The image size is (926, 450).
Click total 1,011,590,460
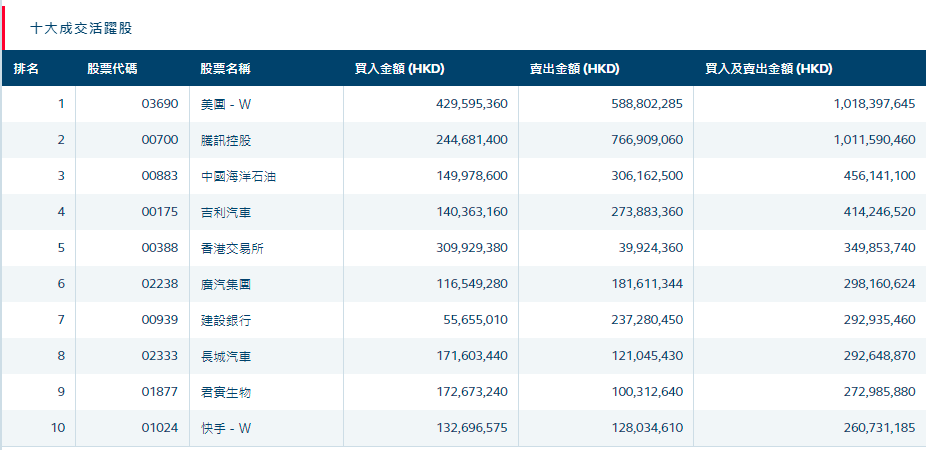tap(875, 140)
